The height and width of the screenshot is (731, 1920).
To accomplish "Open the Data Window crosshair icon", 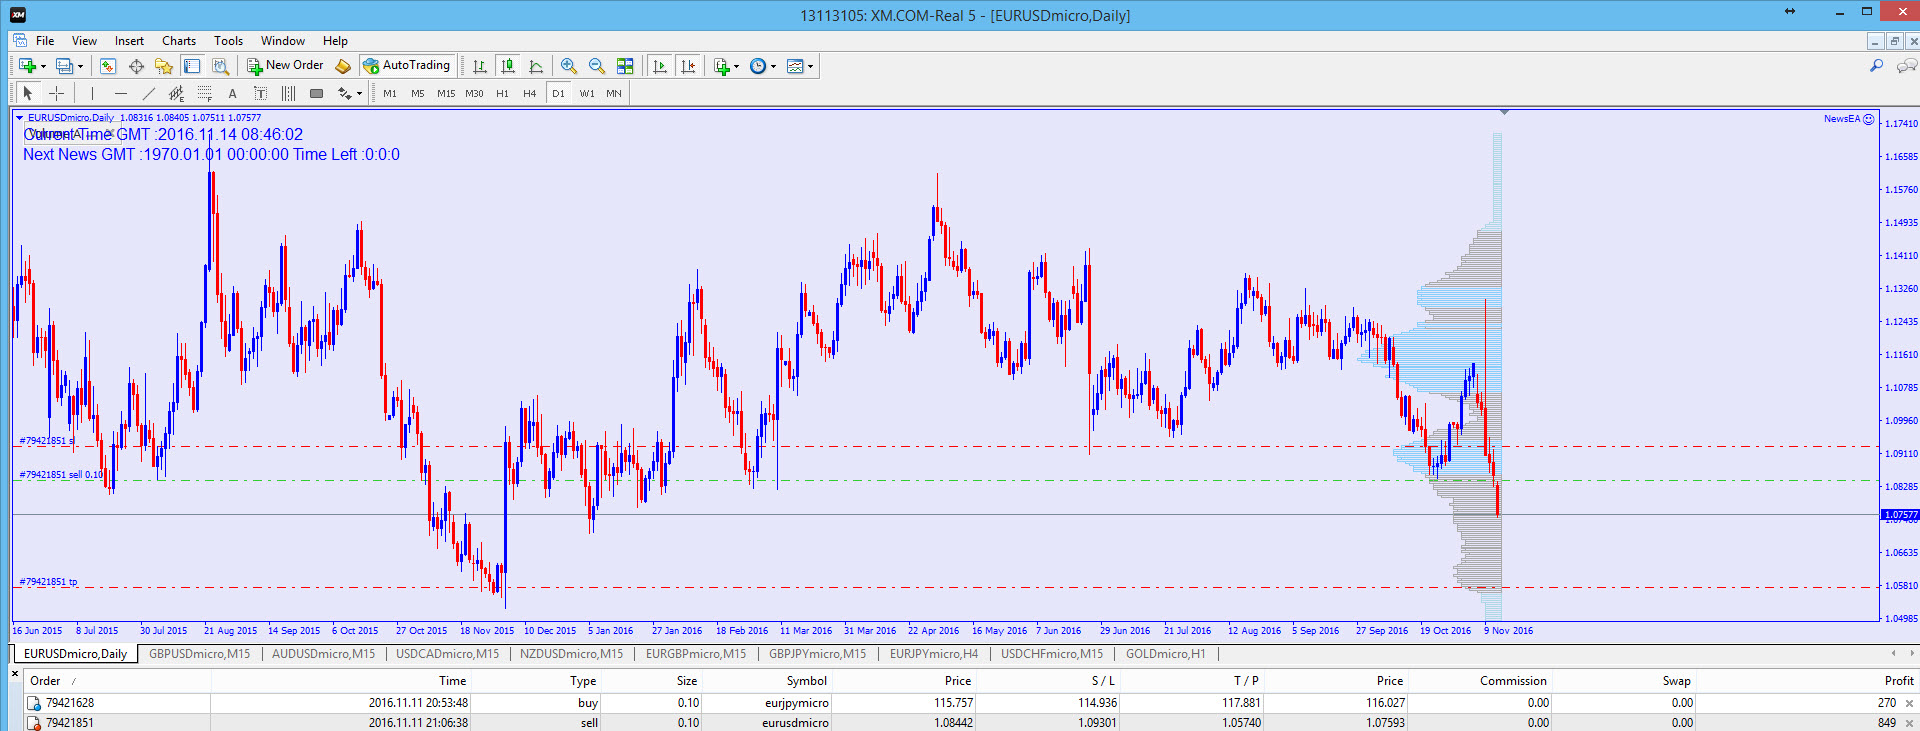I will coord(136,66).
